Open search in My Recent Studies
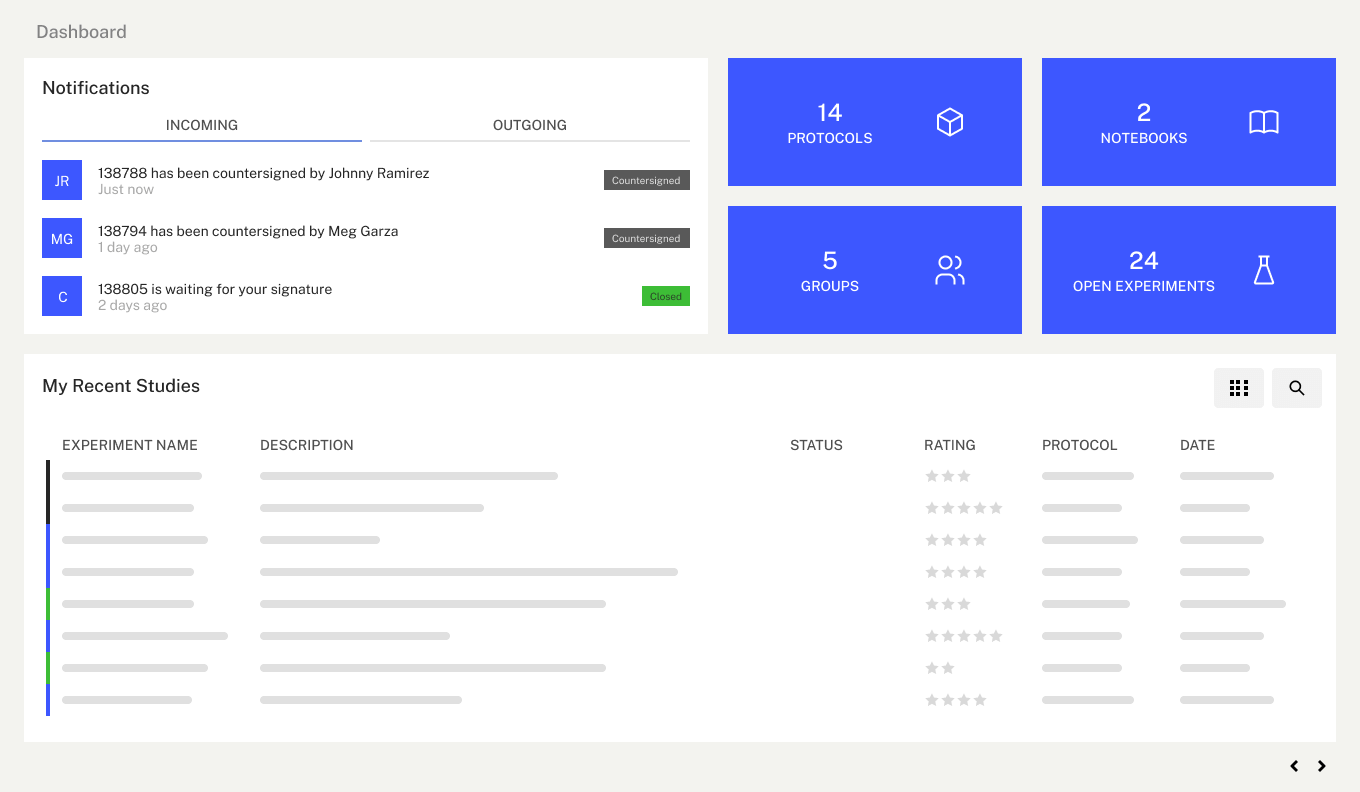This screenshot has height=792, width=1360. click(1297, 388)
